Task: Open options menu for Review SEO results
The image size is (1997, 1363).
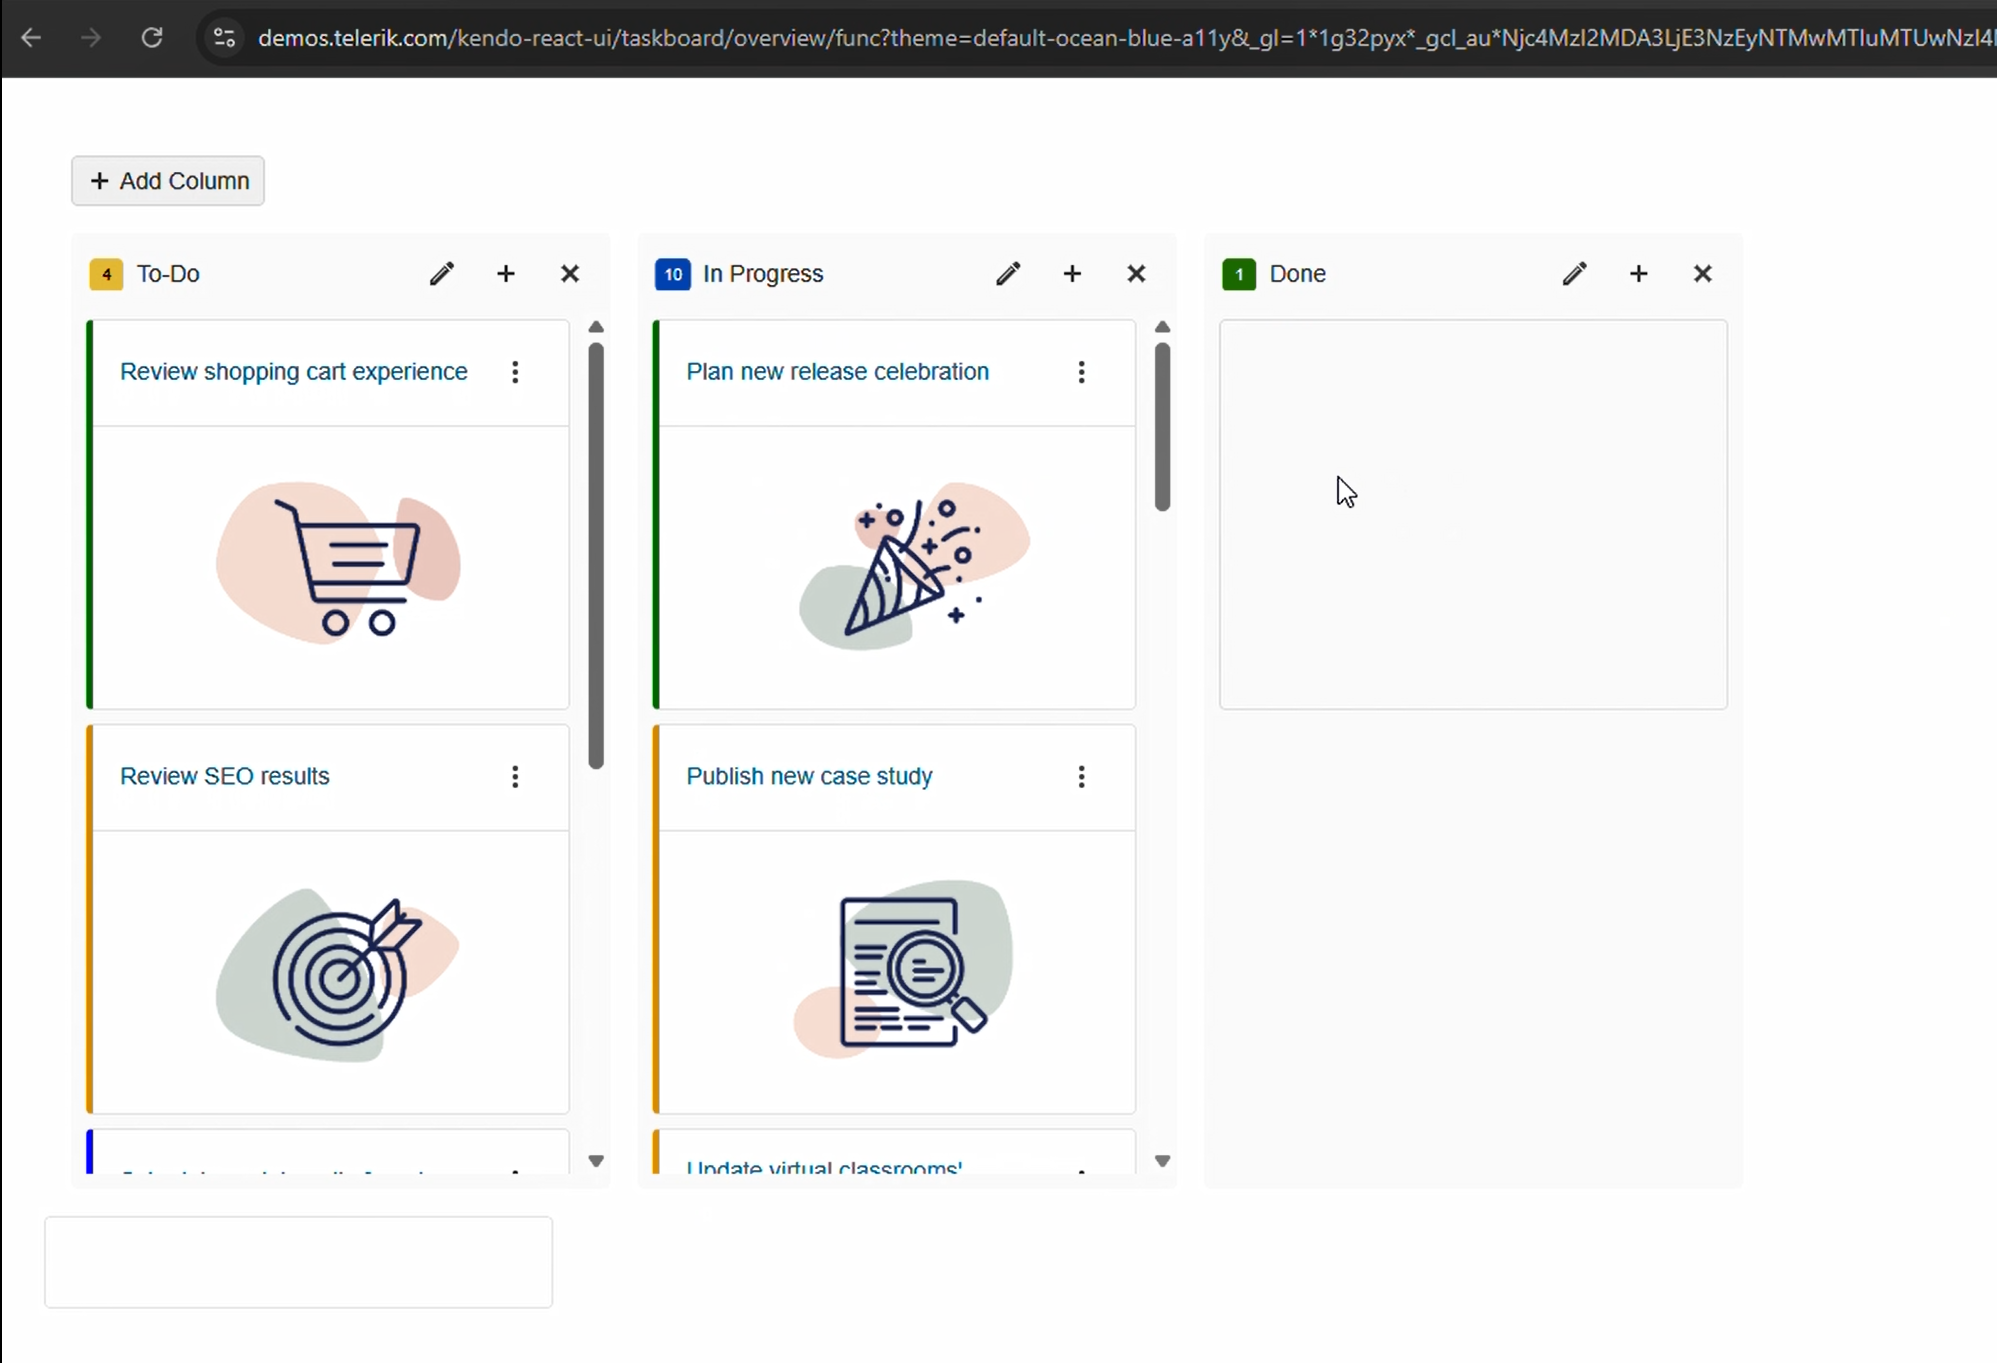Action: click(515, 777)
